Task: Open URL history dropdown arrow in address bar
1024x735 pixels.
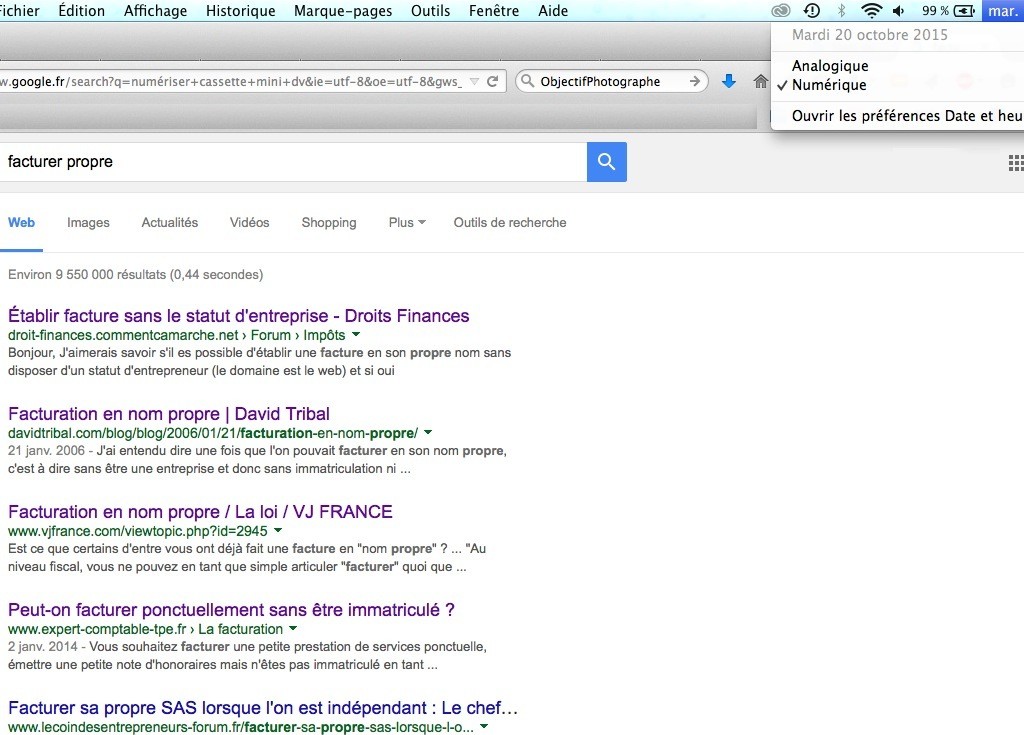Action: click(474, 82)
